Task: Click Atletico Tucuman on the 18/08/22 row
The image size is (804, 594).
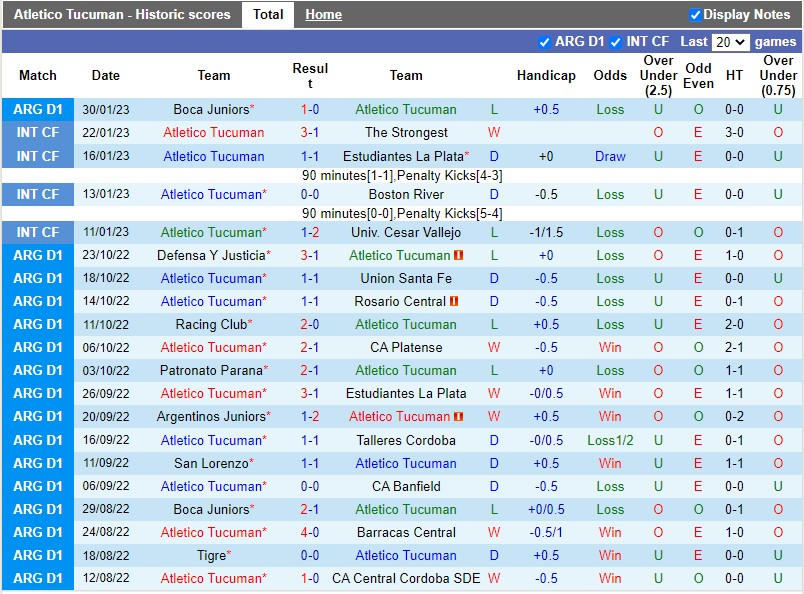Action: [x=406, y=556]
